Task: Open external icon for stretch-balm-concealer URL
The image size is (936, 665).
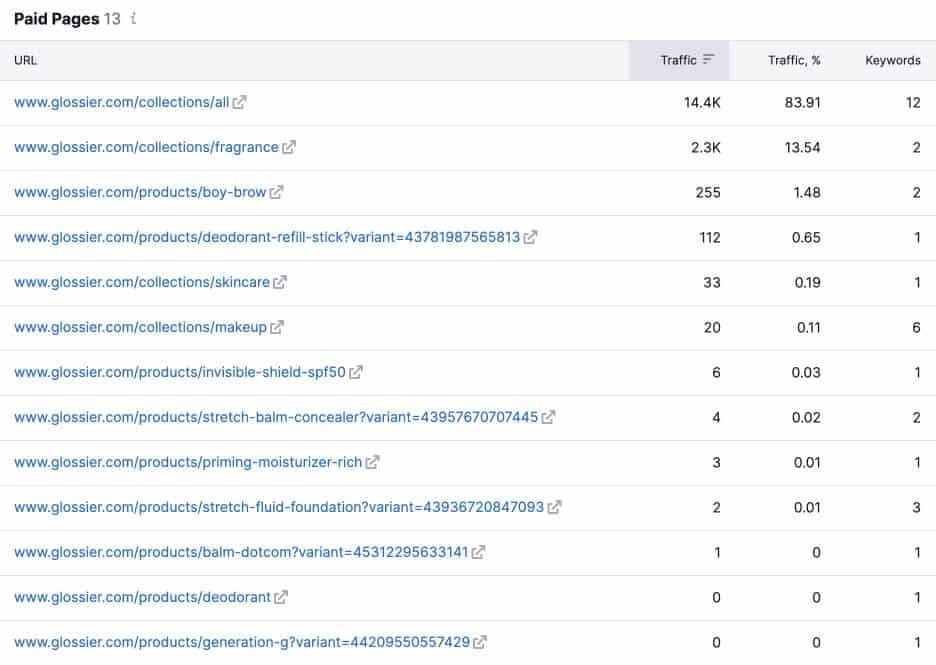Action: pyautogui.click(x=548, y=417)
